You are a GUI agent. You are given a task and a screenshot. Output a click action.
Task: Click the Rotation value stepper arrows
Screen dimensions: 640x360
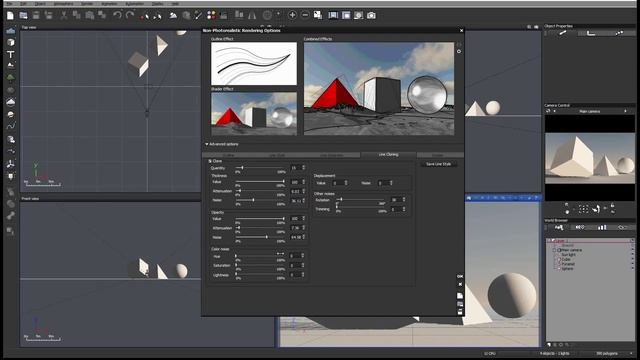404,200
